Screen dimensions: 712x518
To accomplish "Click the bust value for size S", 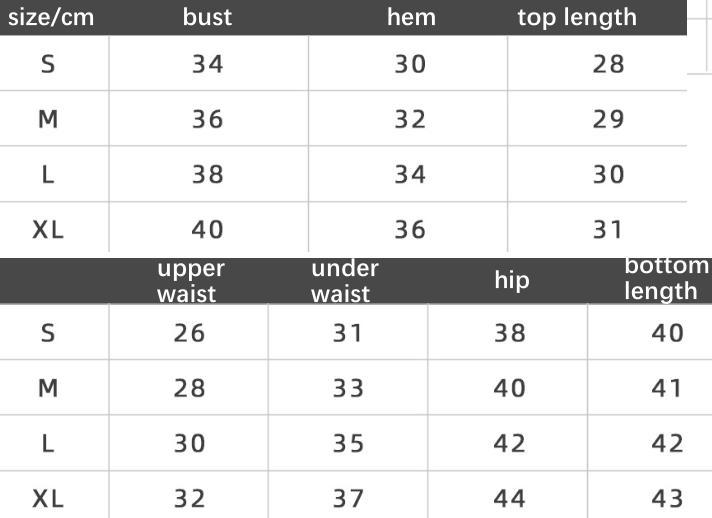I will tap(207, 65).
